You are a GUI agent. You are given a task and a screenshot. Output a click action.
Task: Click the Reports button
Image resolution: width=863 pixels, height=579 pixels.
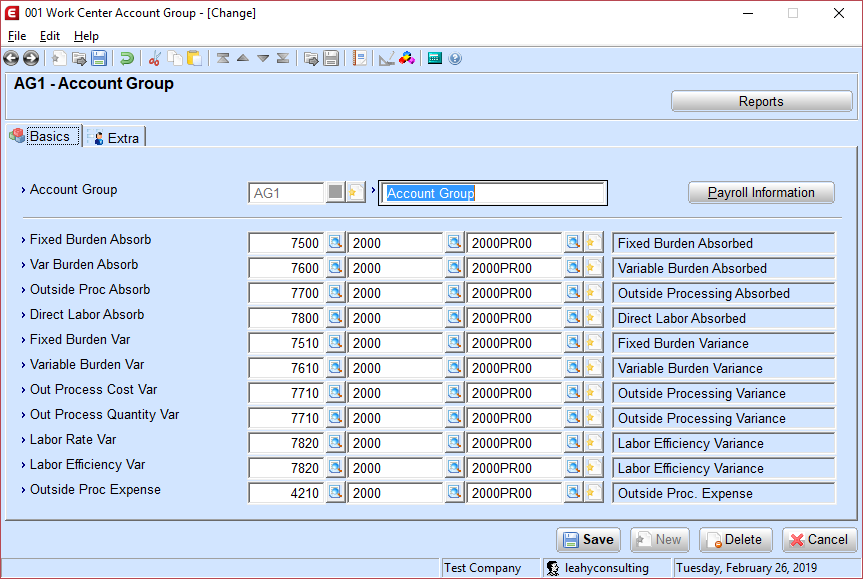pos(761,101)
